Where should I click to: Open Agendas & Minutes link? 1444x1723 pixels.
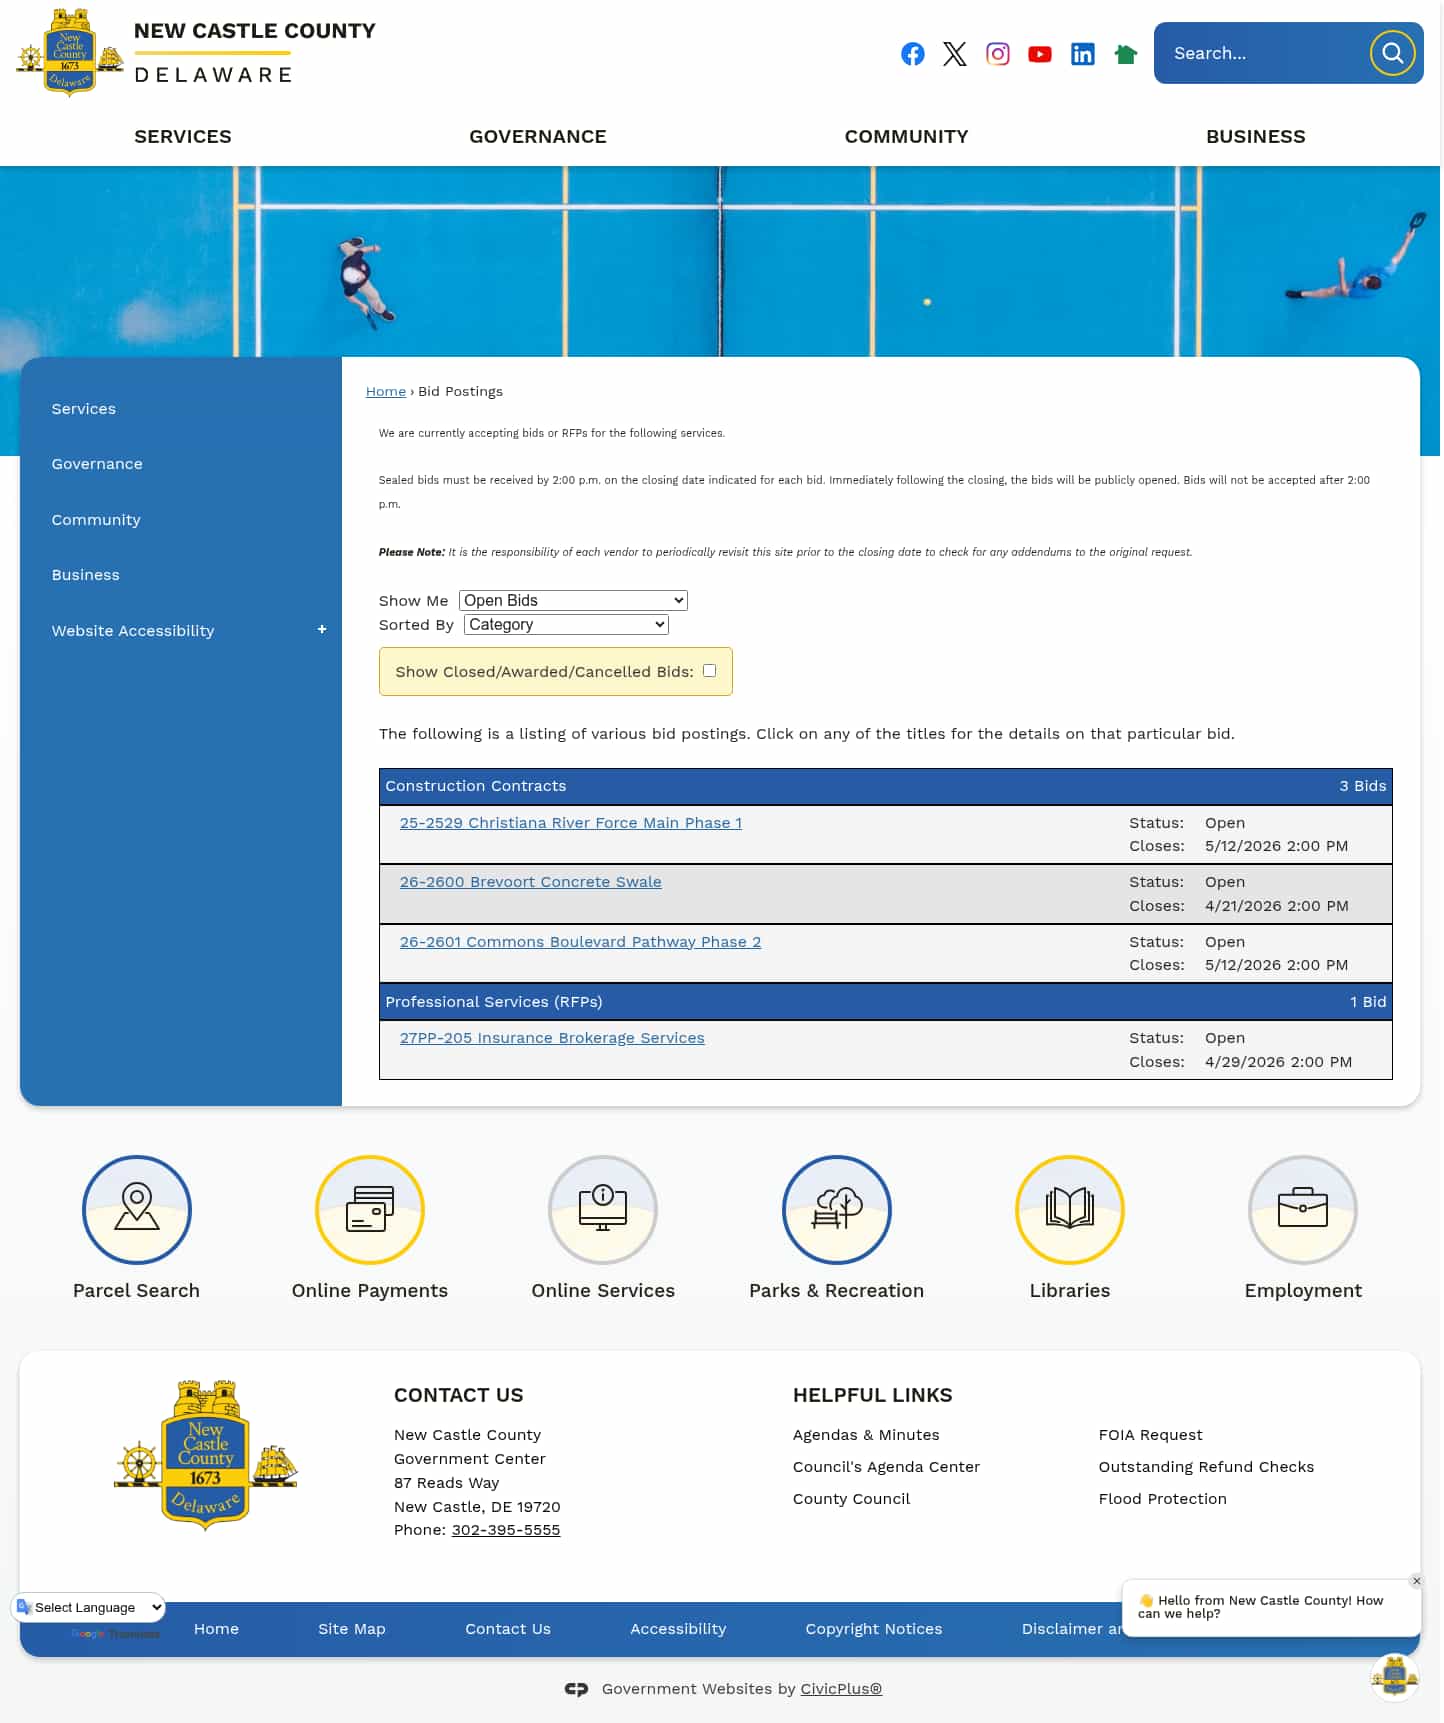pyautogui.click(x=866, y=1435)
